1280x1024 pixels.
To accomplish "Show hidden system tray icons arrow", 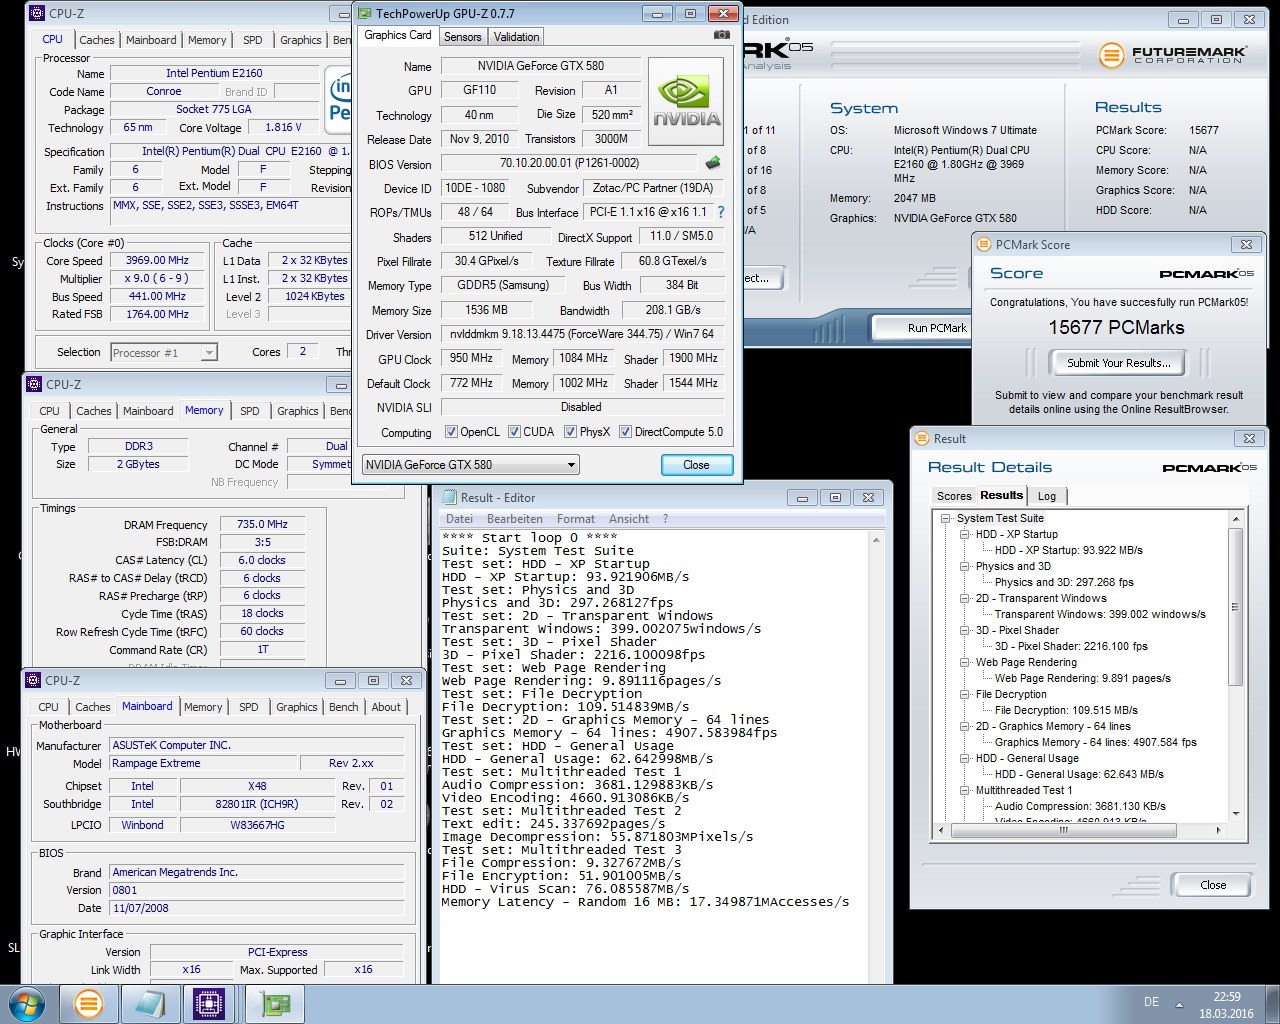I will coord(1179,1004).
